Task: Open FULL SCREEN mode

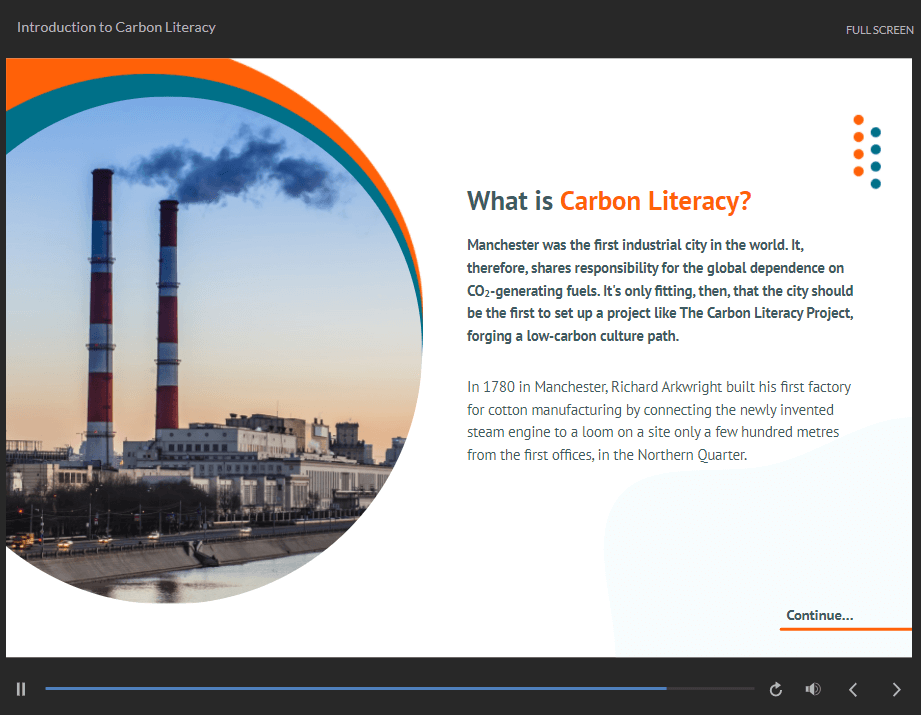Action: pos(879,30)
